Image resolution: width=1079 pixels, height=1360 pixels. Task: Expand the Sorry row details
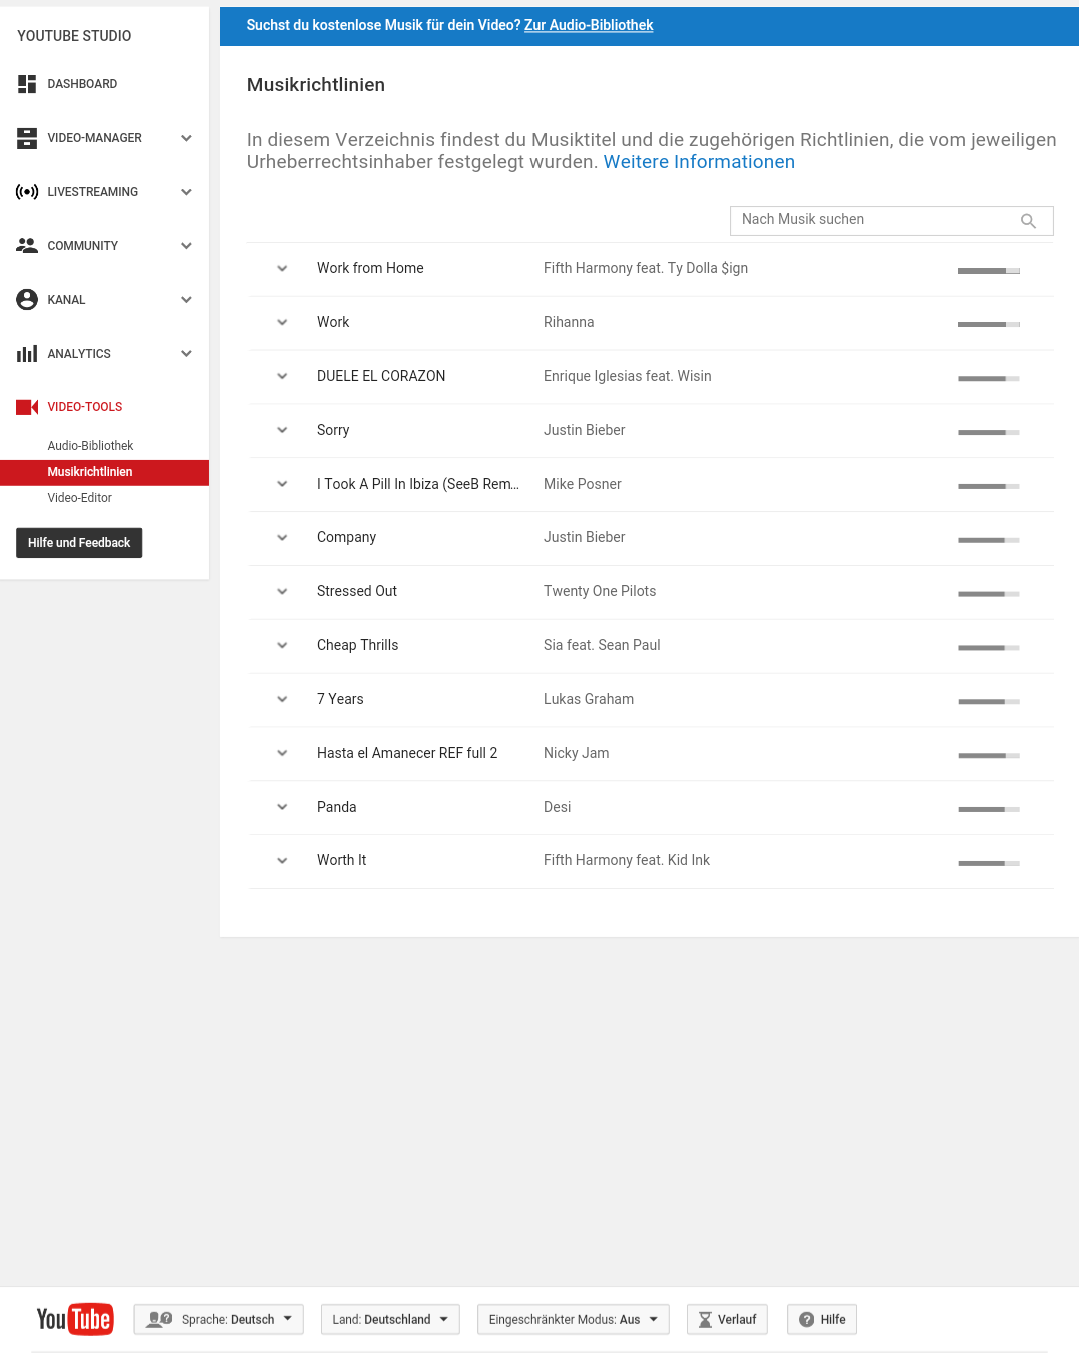click(282, 430)
